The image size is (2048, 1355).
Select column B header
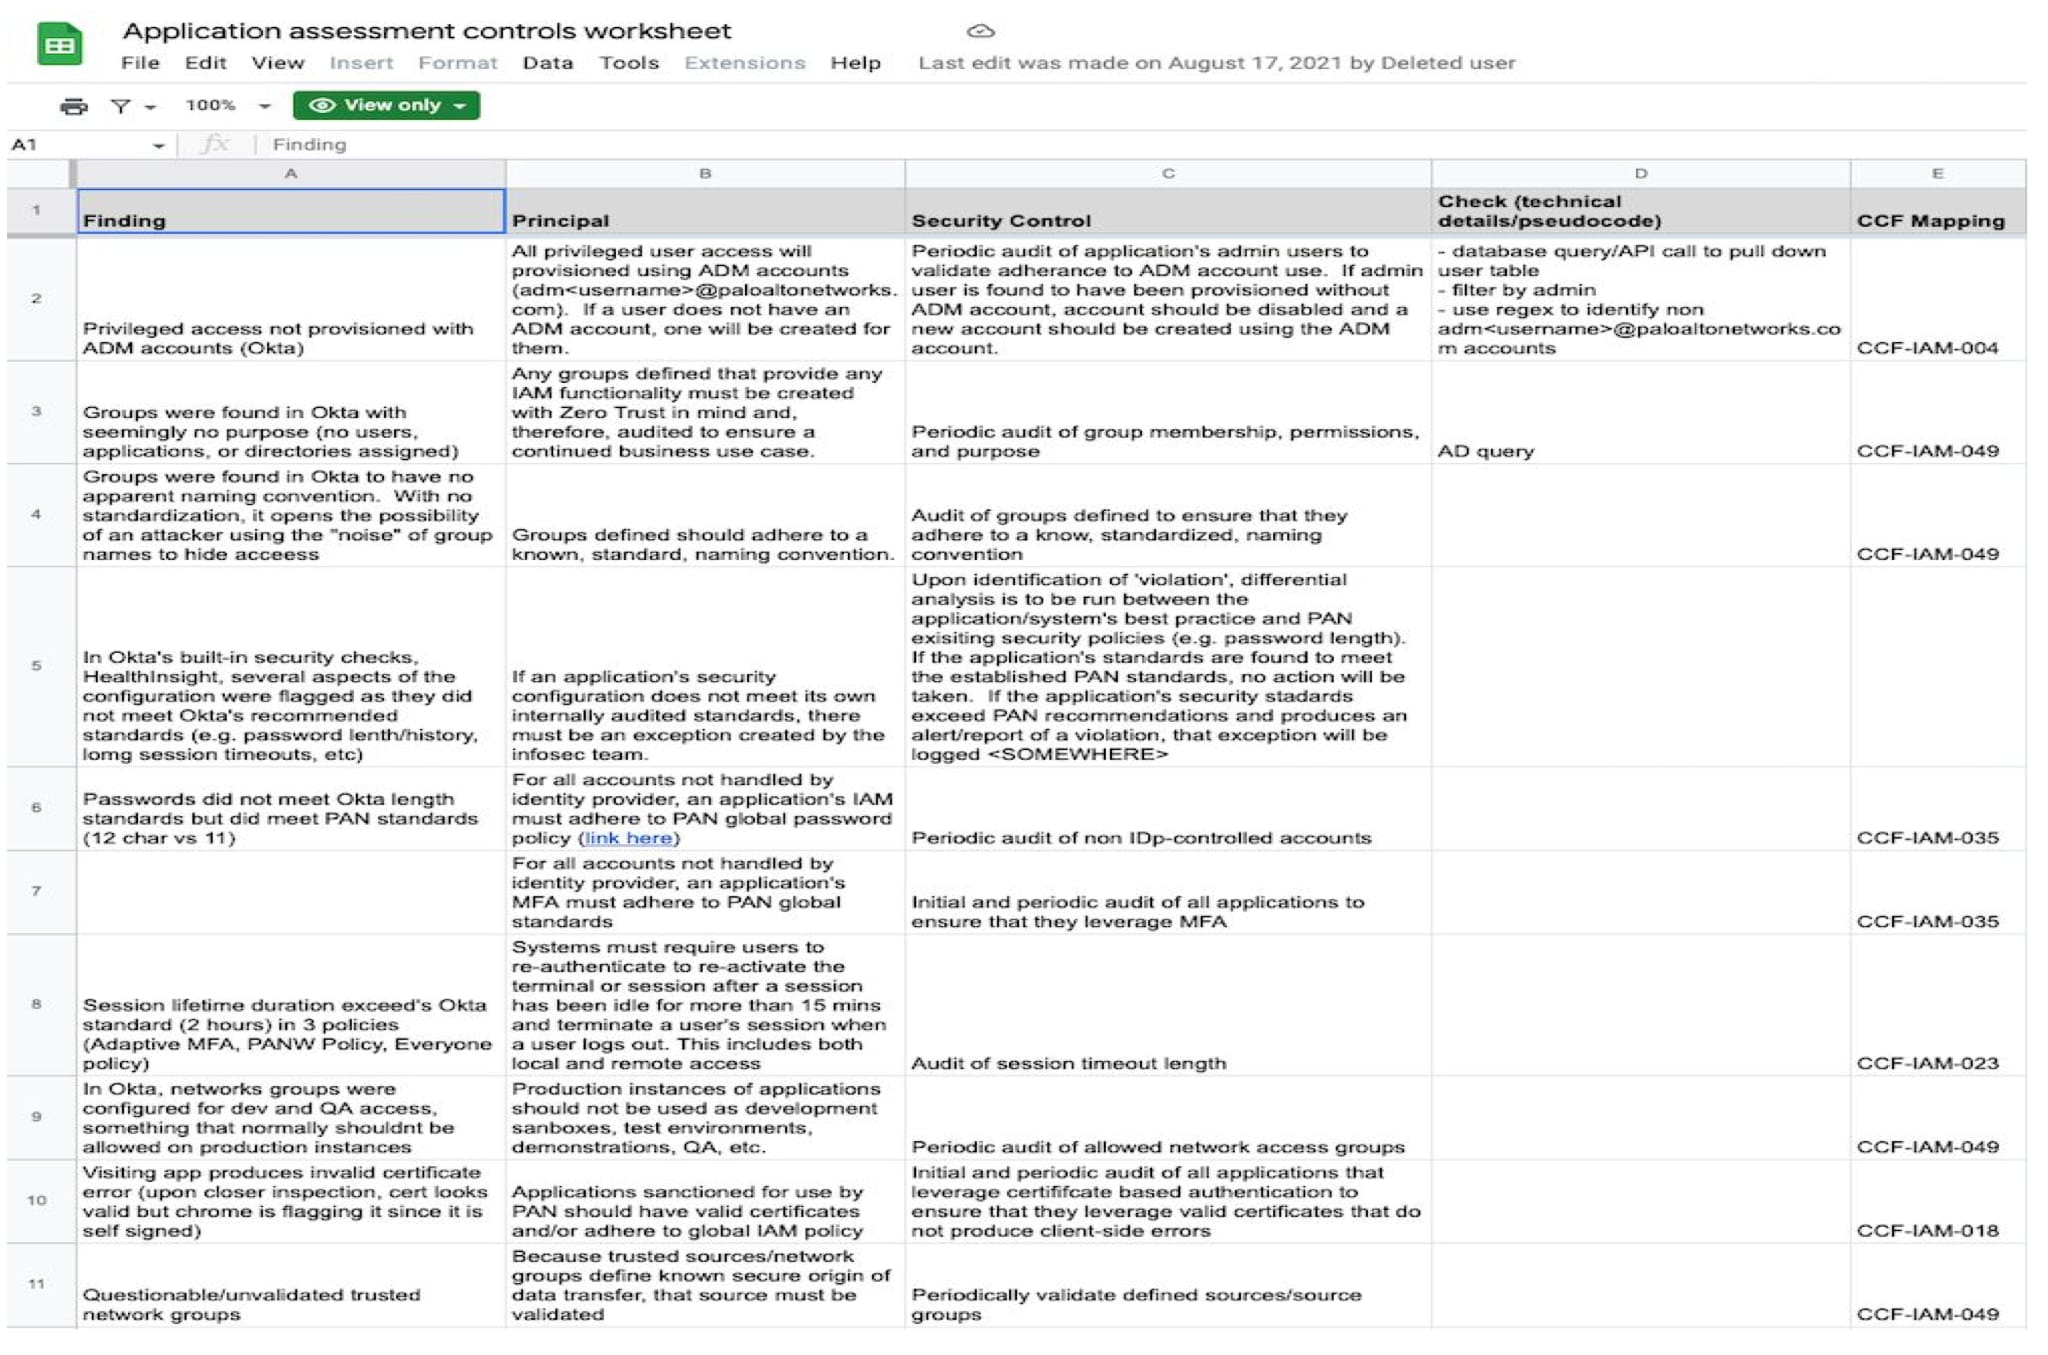click(x=705, y=173)
